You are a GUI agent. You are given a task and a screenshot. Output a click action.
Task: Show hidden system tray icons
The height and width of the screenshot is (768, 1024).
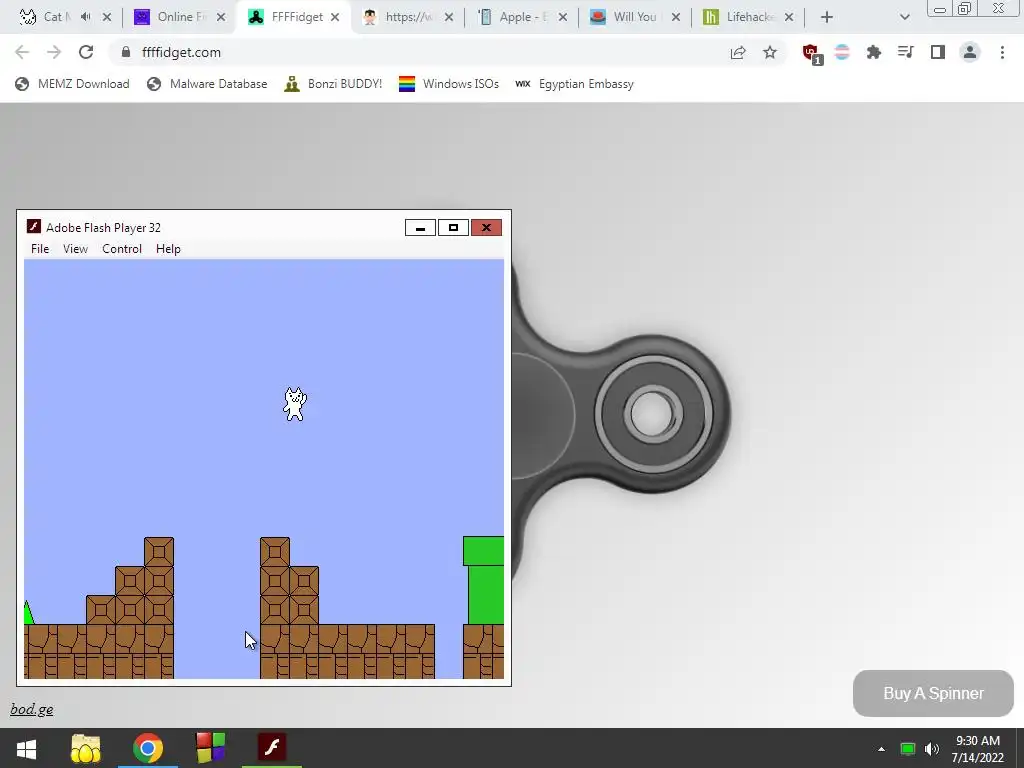pos(882,749)
